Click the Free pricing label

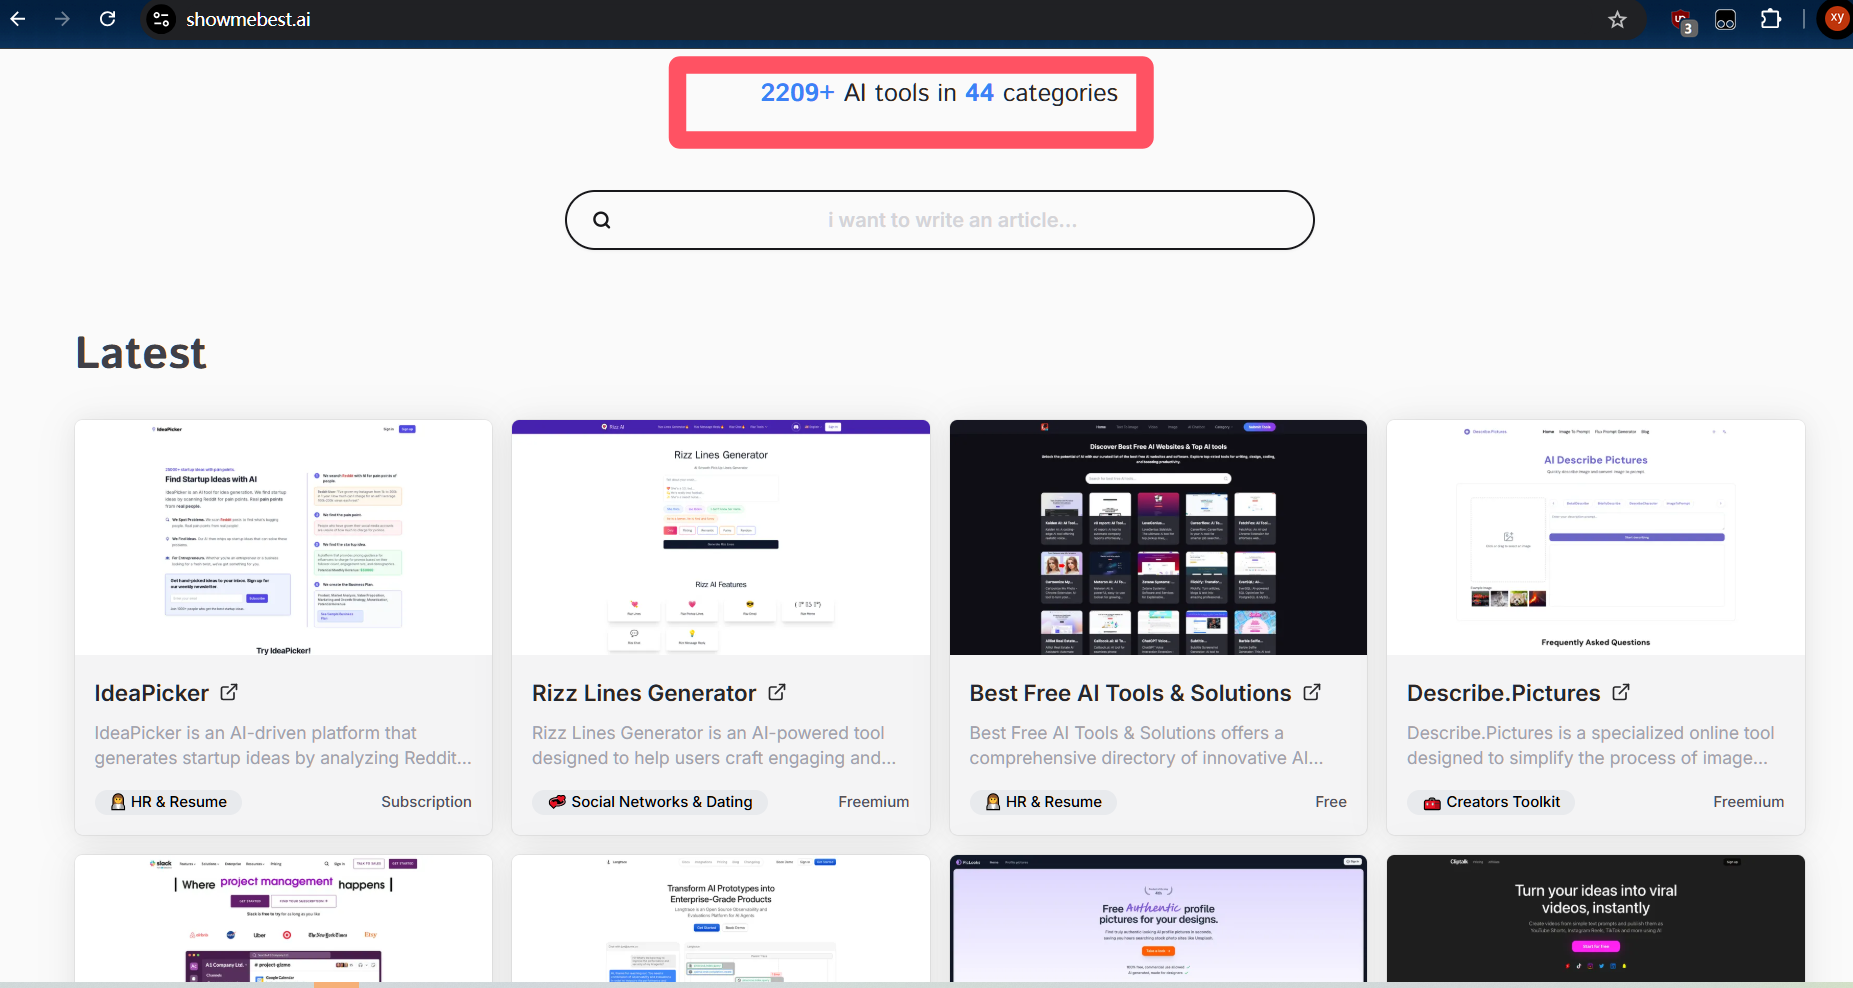tap(1331, 802)
